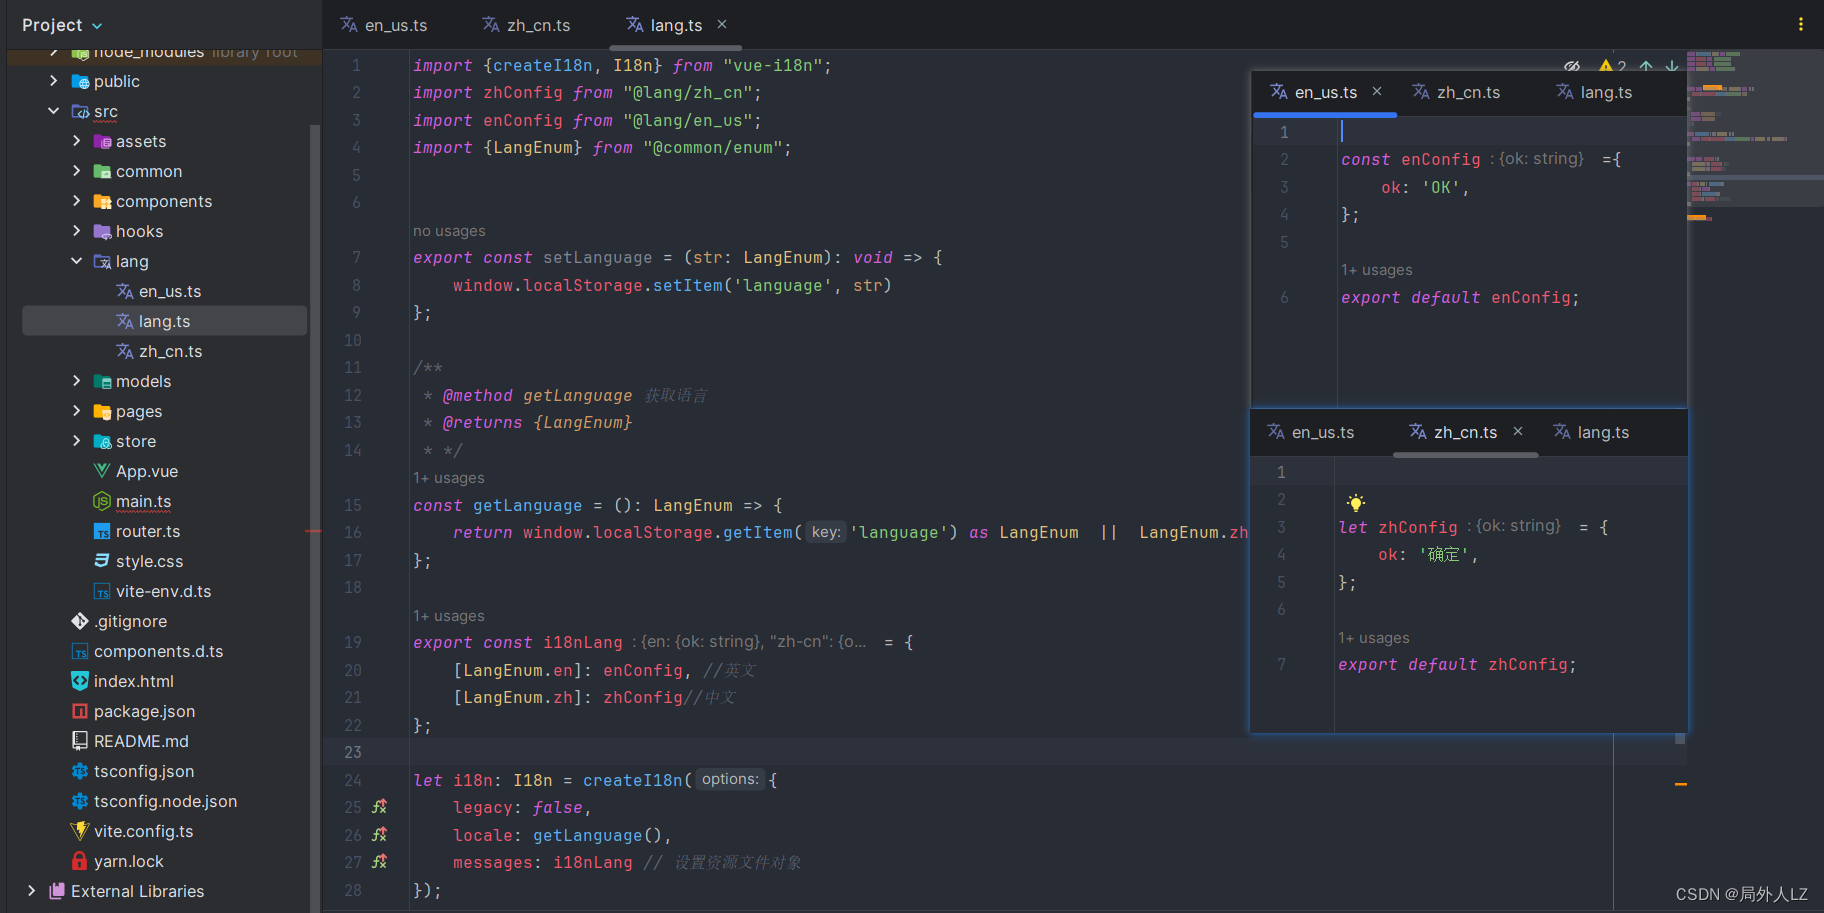Expand the hooks folder
1824x913 pixels.
click(x=76, y=231)
